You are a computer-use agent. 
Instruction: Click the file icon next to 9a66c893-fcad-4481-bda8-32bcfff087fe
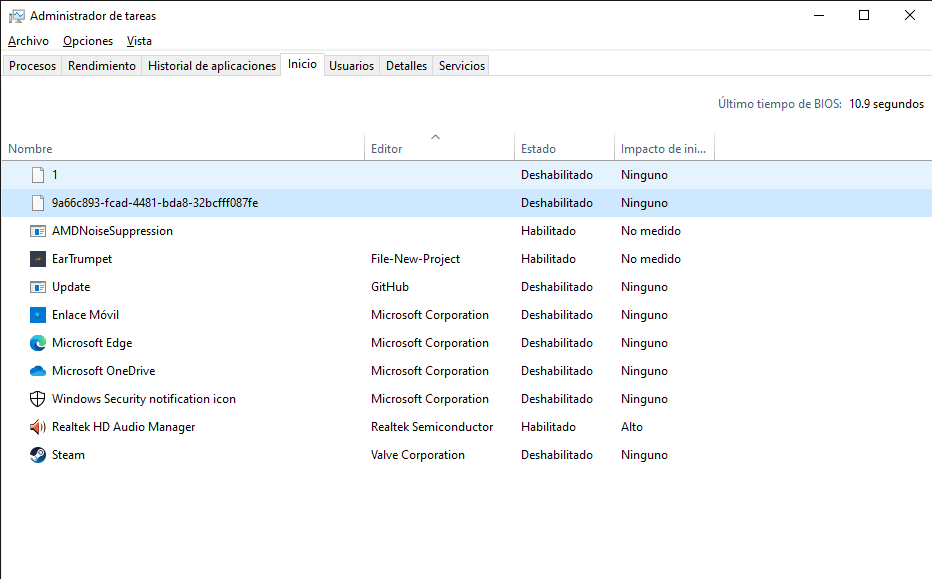(x=37, y=203)
